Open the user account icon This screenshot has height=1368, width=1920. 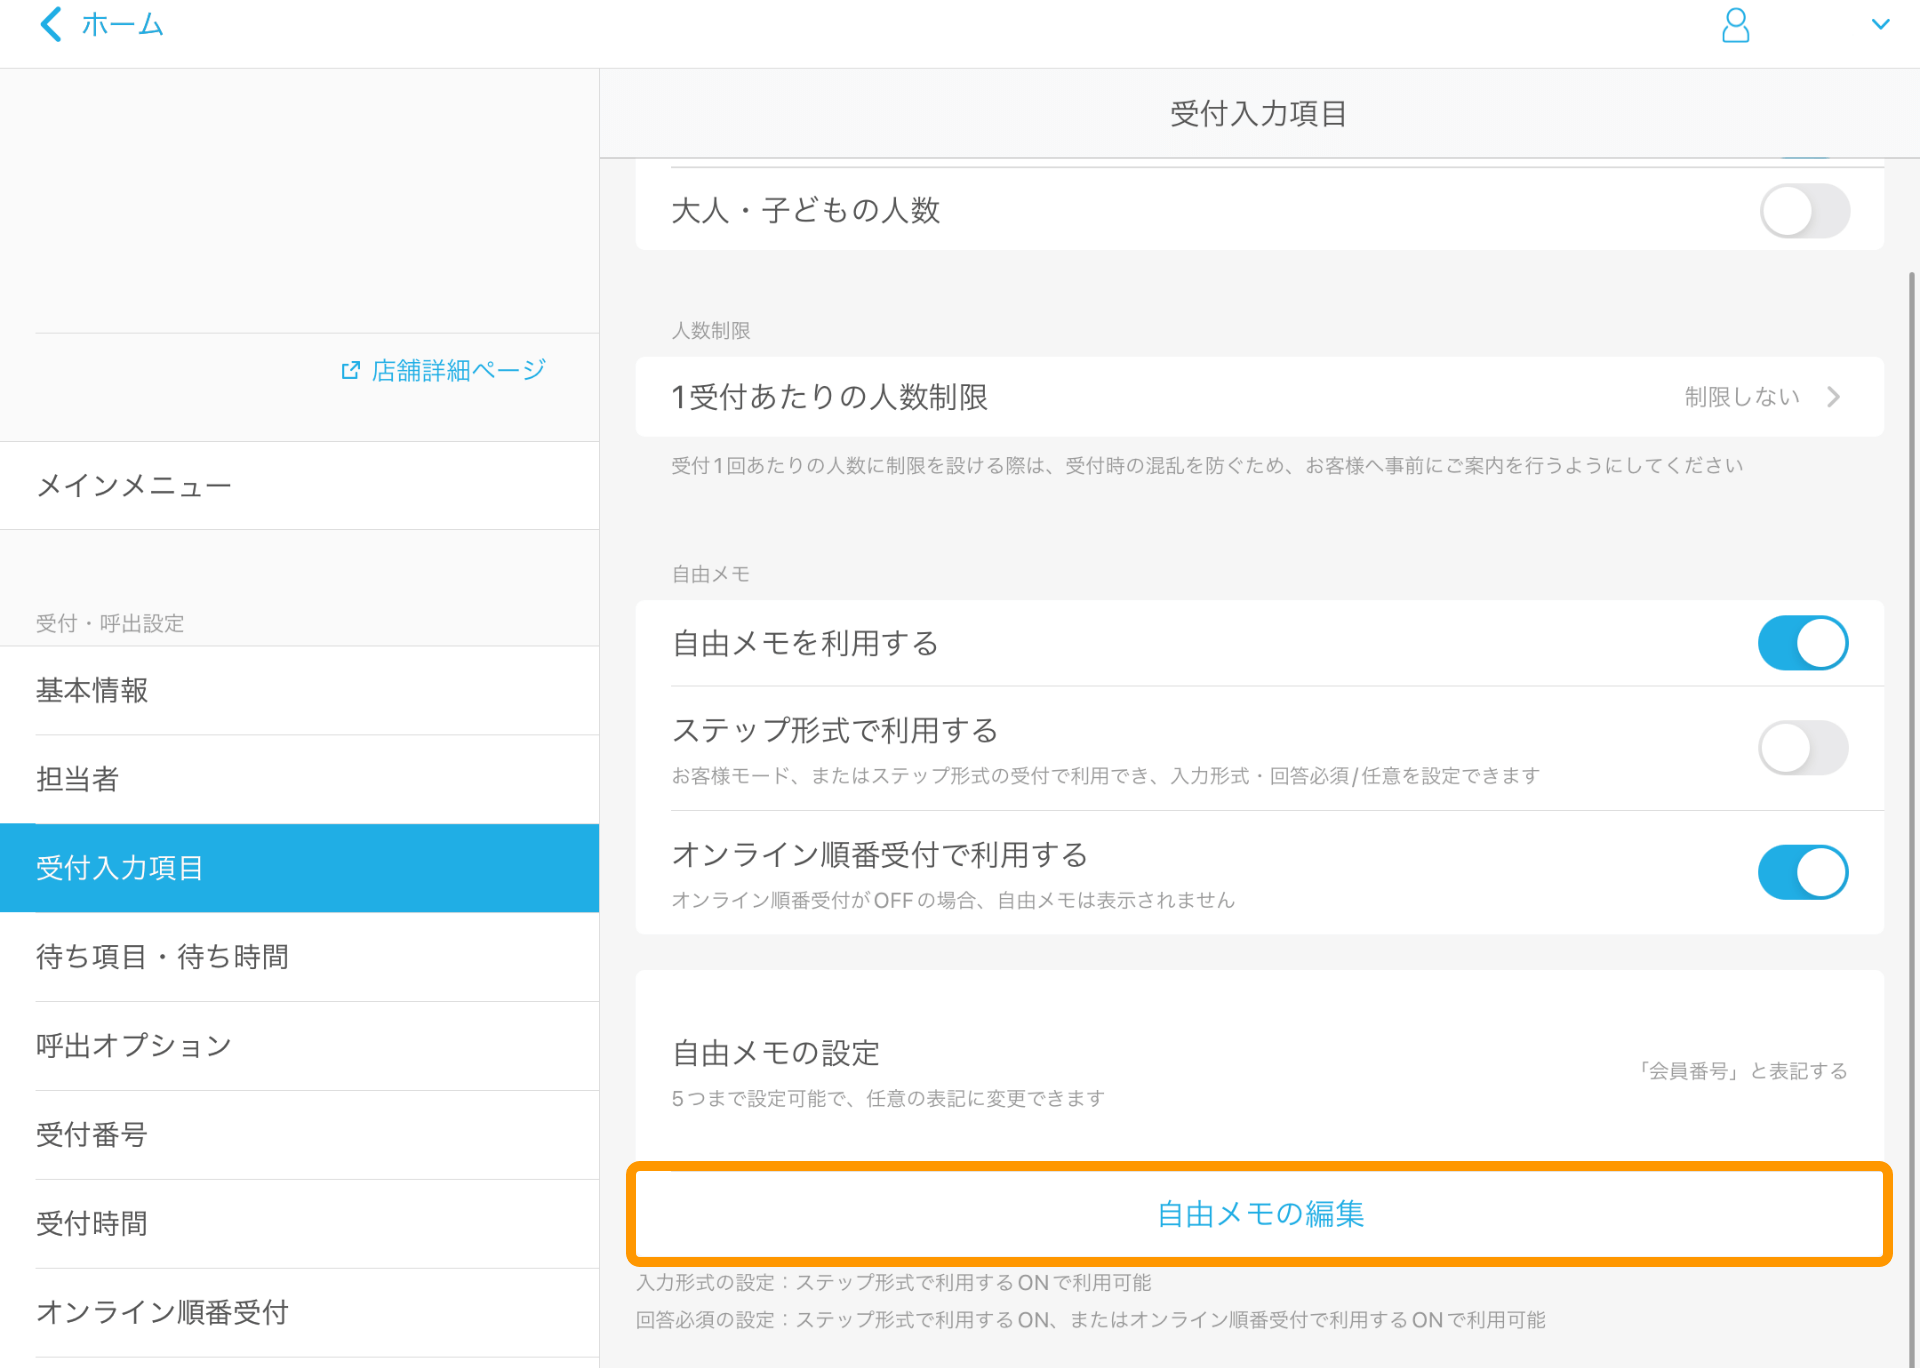click(1735, 25)
